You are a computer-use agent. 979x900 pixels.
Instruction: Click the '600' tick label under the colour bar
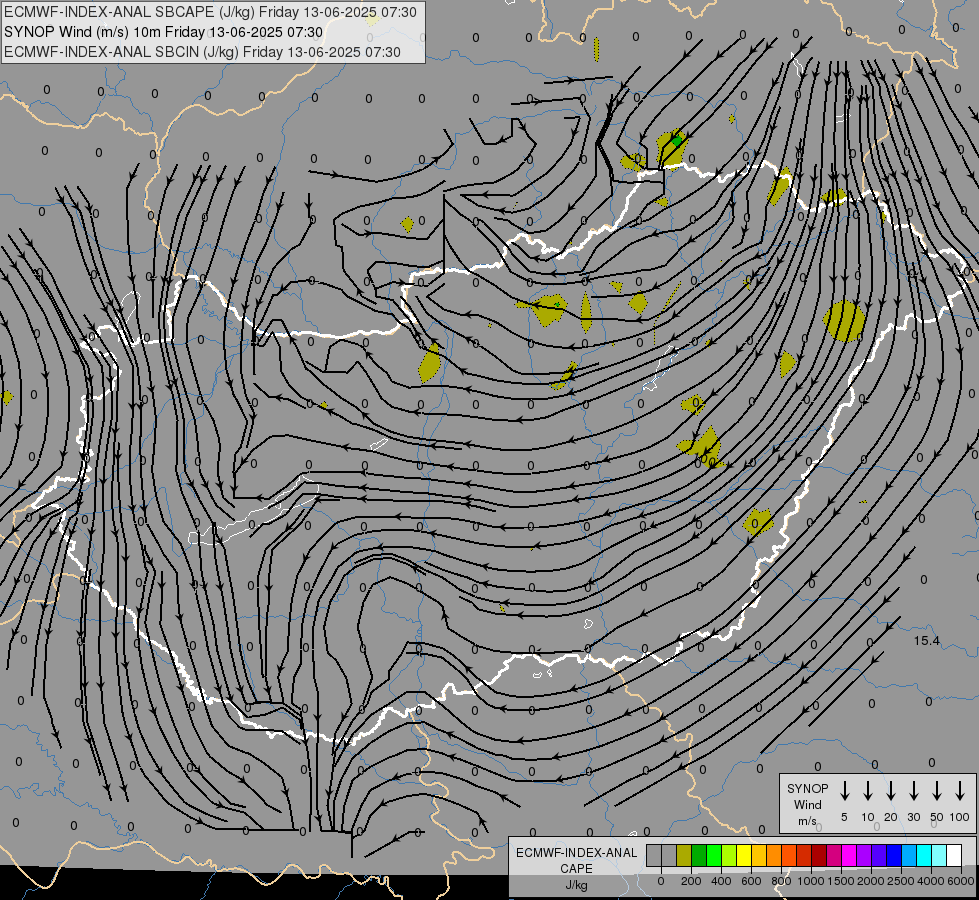tap(751, 881)
